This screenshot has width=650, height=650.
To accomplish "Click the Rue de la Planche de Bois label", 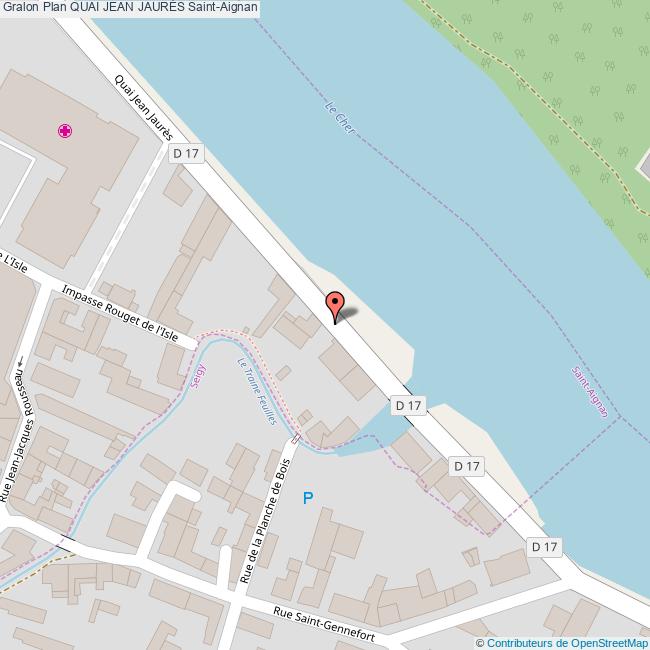I will 265,521.
